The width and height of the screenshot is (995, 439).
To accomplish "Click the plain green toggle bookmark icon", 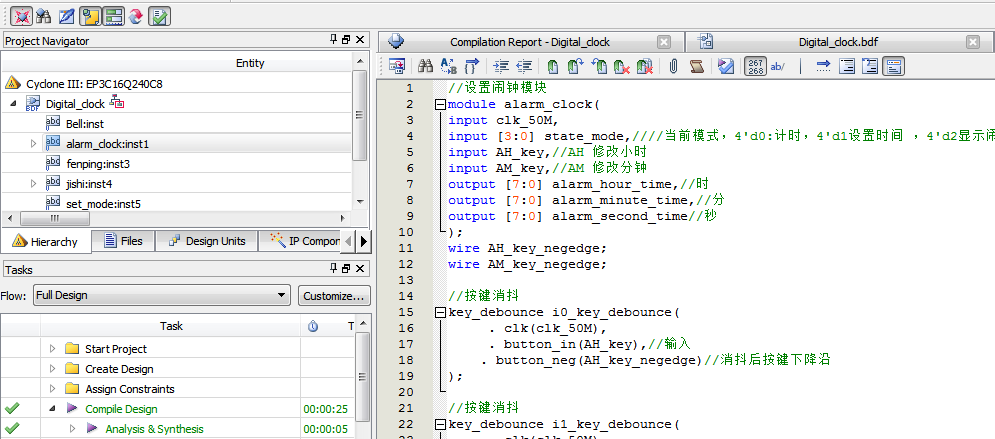I will (x=553, y=66).
